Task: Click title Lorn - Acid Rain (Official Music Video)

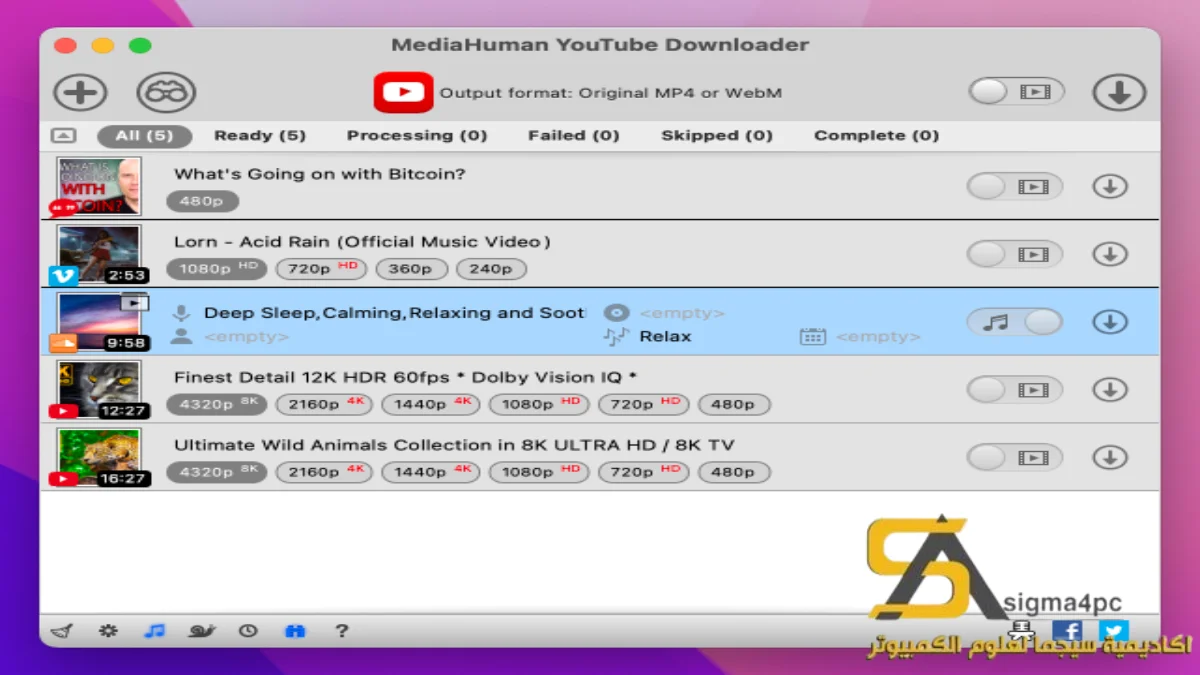Action: pos(362,242)
